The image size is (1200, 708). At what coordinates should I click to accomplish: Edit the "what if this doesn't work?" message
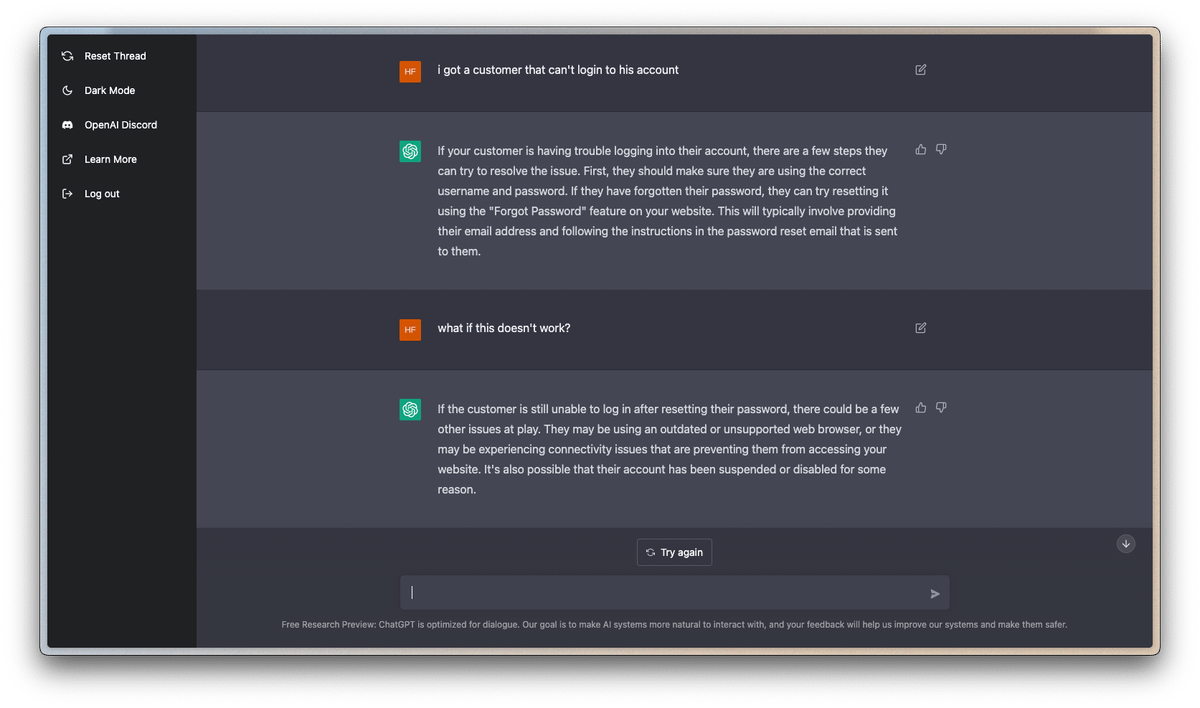point(921,328)
